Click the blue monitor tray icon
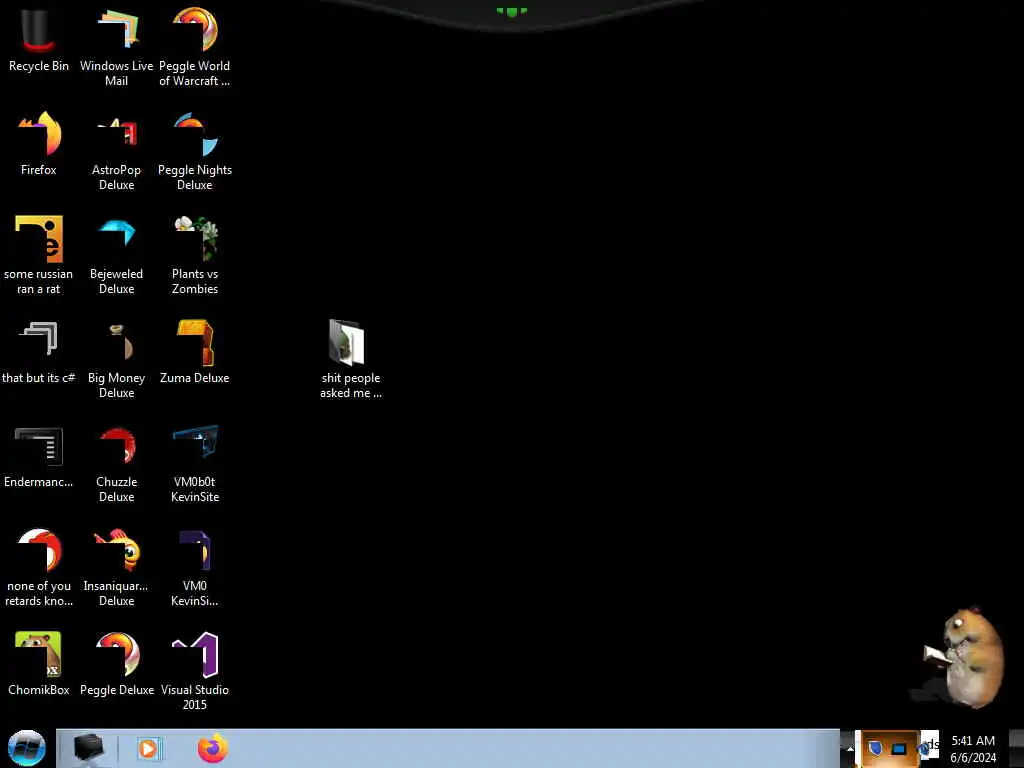1024x768 pixels. click(x=899, y=748)
